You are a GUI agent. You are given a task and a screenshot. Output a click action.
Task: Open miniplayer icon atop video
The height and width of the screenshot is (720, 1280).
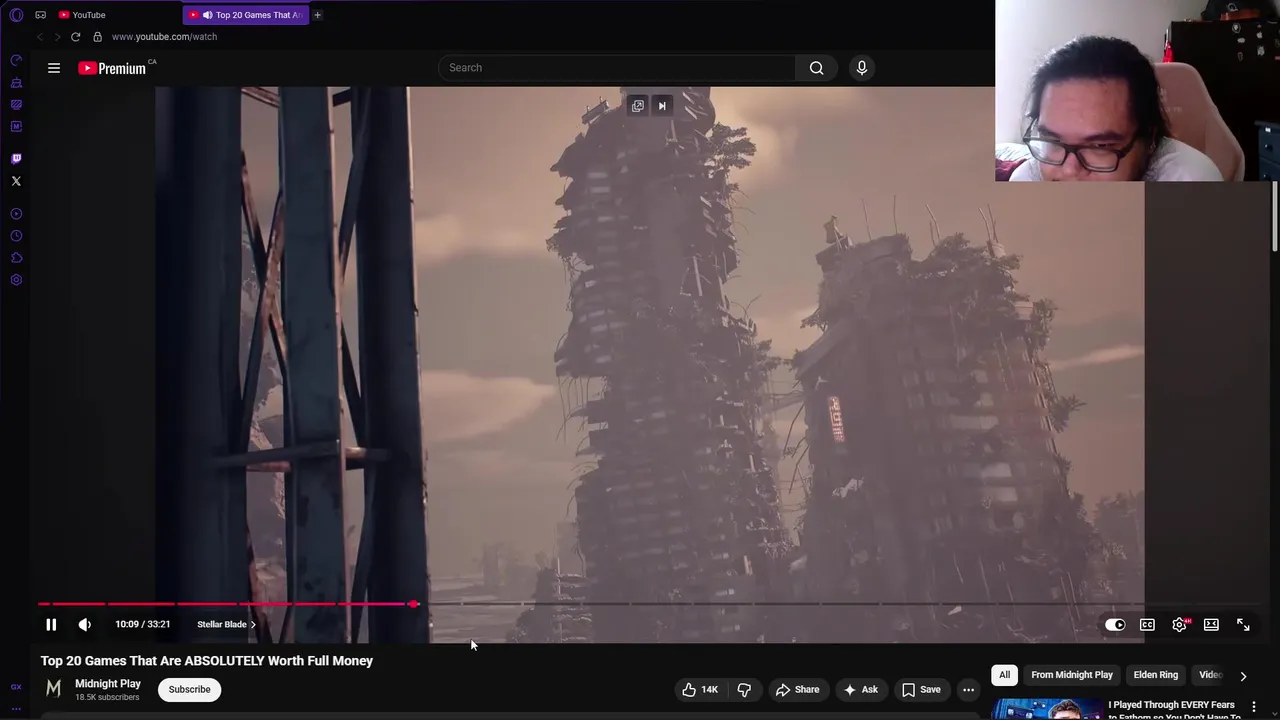pyautogui.click(x=638, y=106)
